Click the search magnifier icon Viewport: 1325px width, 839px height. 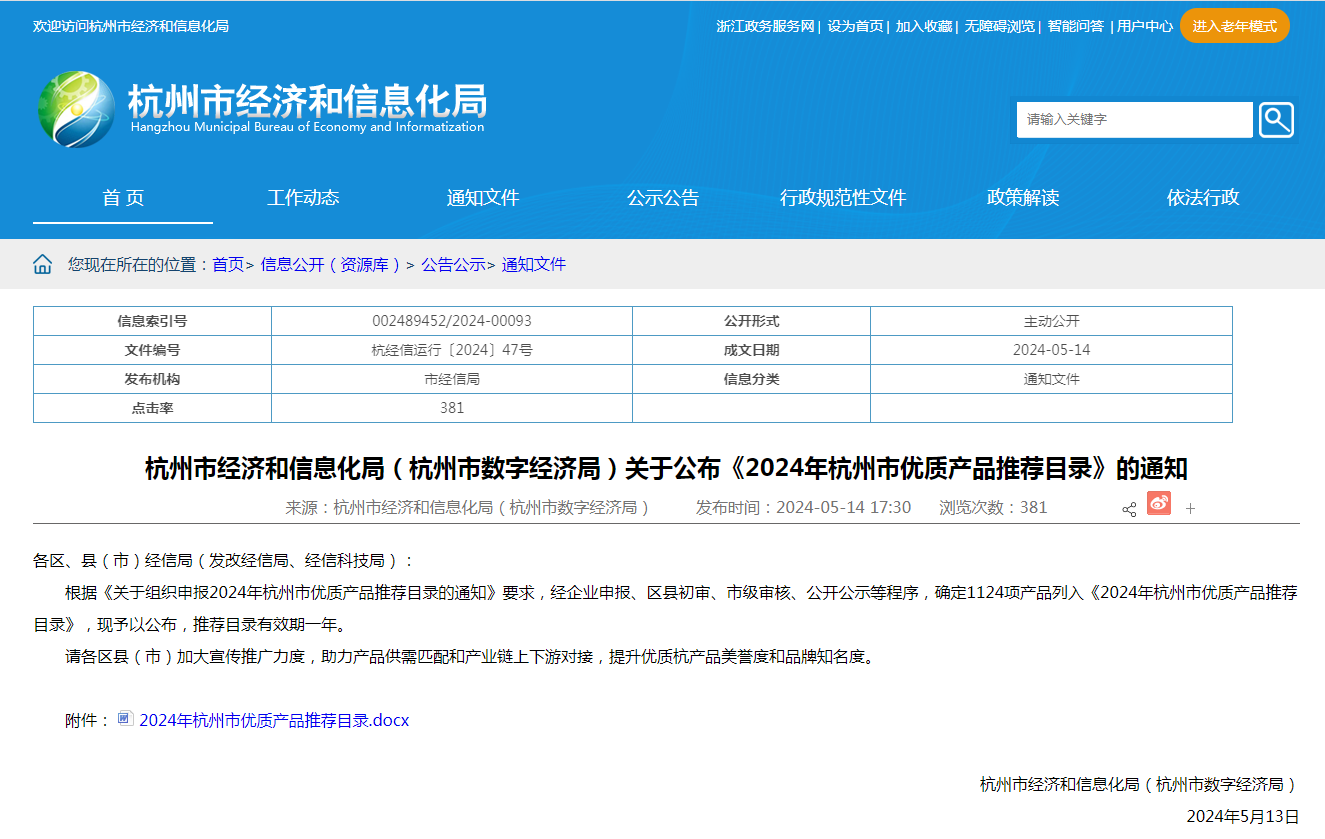coord(1275,119)
